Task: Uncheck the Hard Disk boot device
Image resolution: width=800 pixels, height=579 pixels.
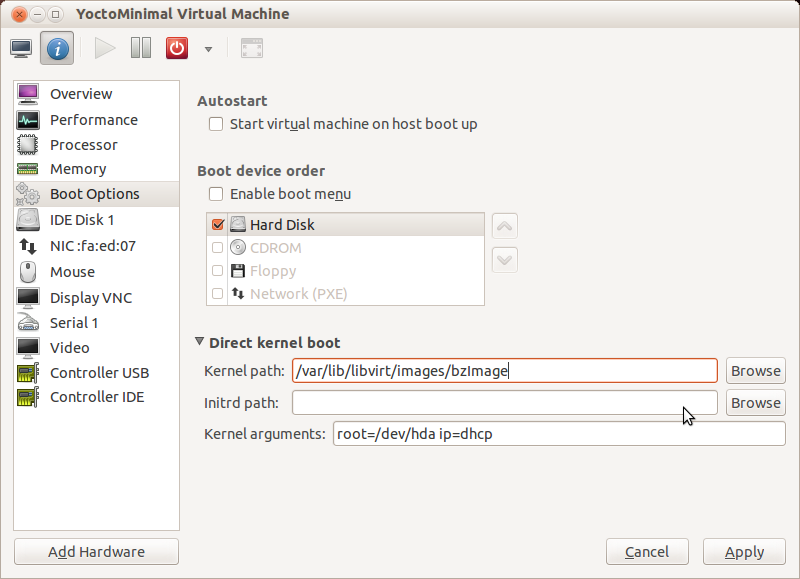Action: (x=218, y=225)
